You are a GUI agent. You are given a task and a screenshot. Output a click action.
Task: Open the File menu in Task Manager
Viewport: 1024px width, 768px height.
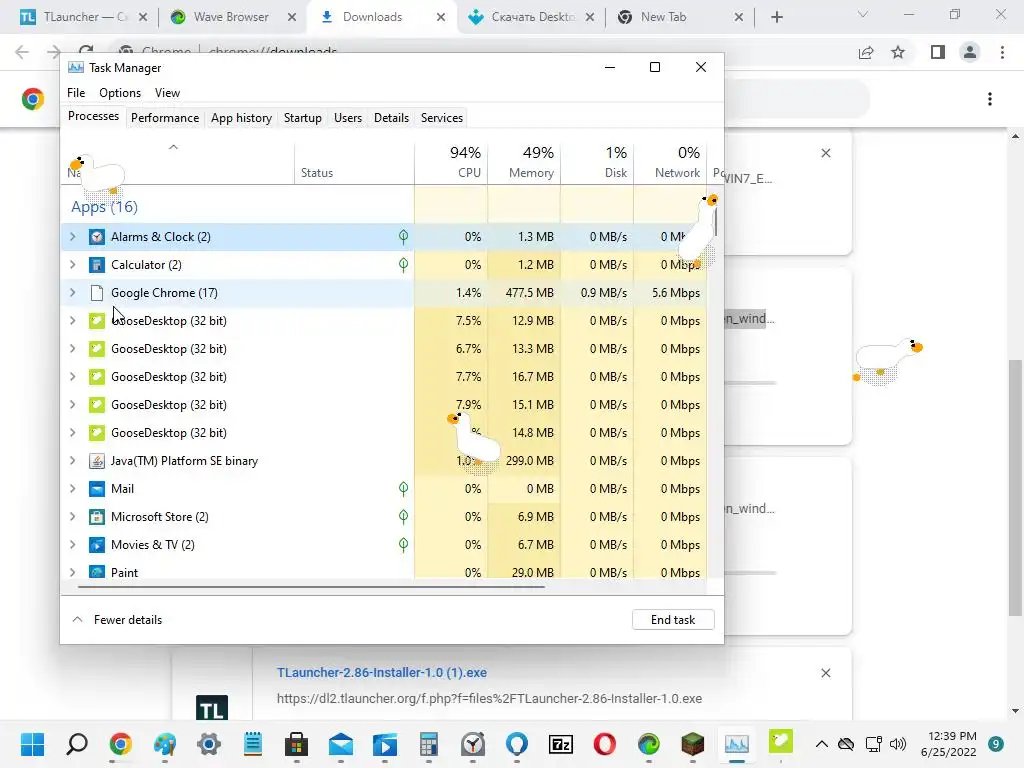76,93
